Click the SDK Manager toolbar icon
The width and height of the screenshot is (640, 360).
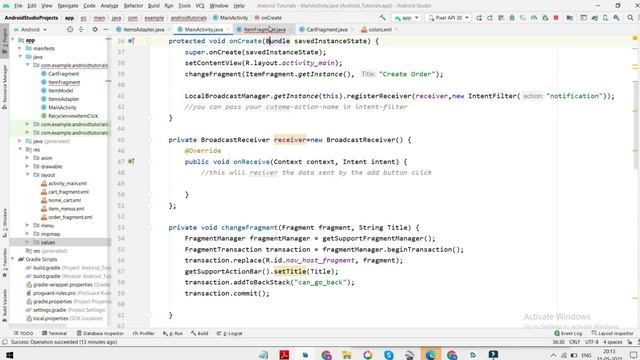(617, 18)
